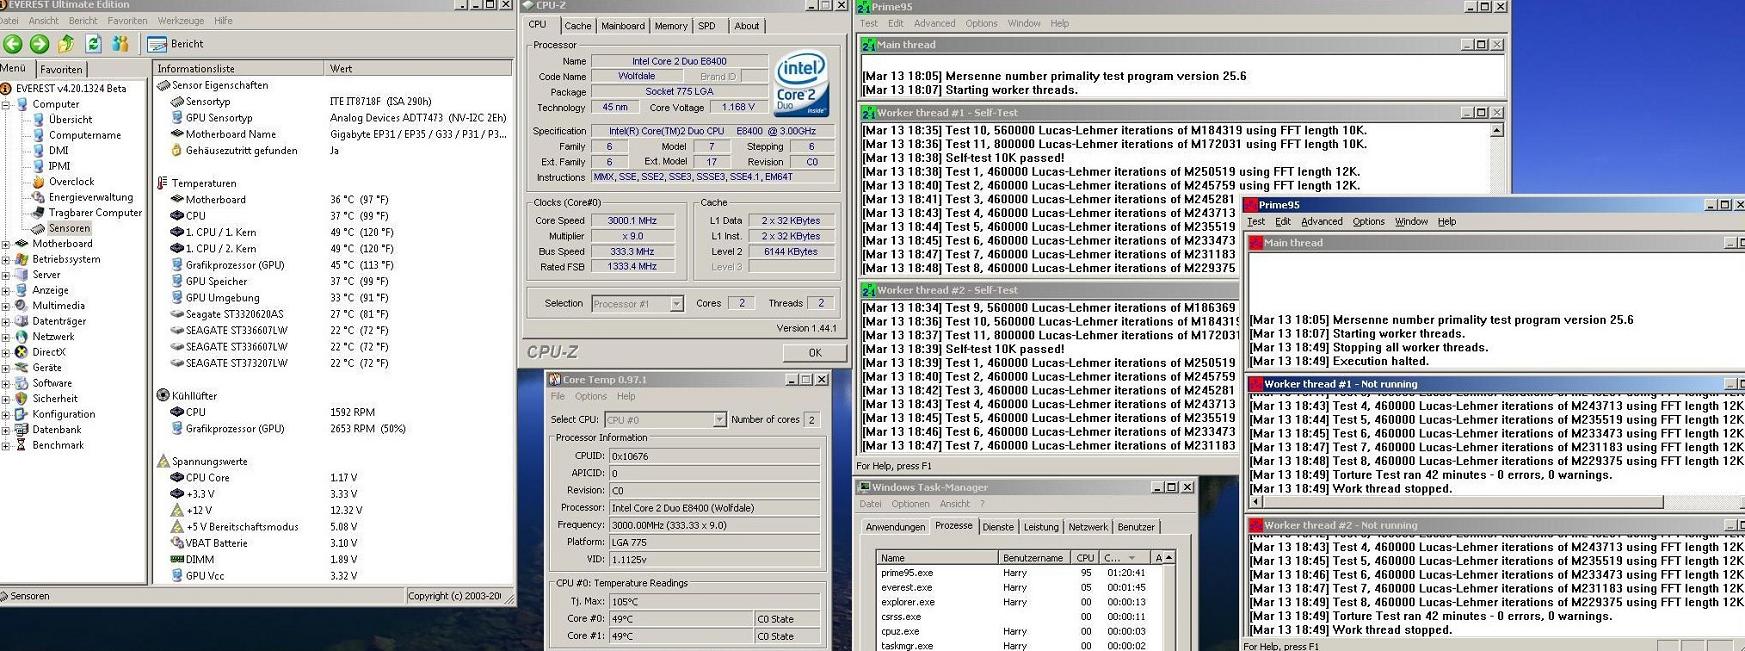Click the Core Temp title bar icon

554,380
